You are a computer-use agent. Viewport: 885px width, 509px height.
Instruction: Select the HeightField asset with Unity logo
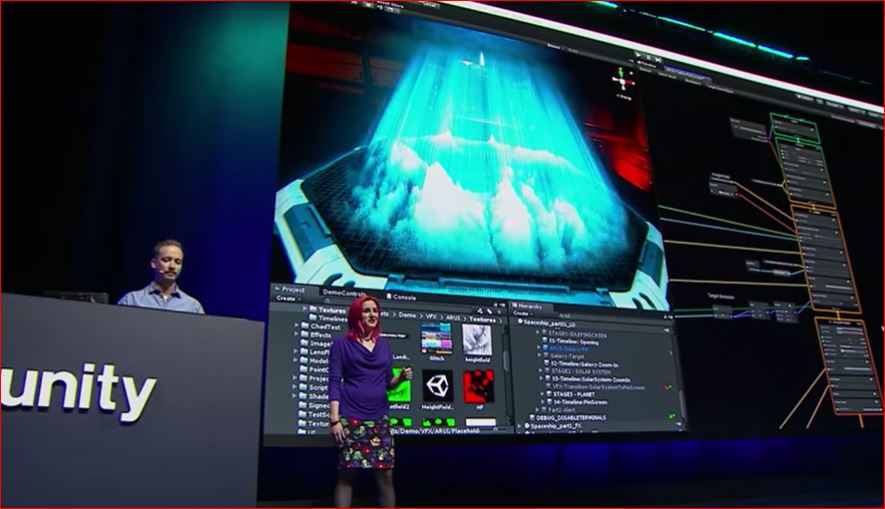(438, 386)
